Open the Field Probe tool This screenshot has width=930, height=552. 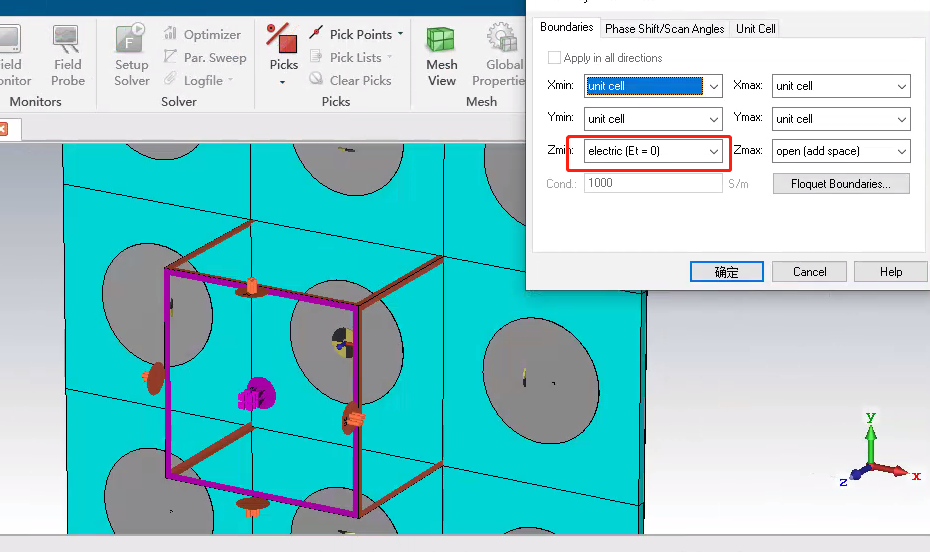click(67, 56)
